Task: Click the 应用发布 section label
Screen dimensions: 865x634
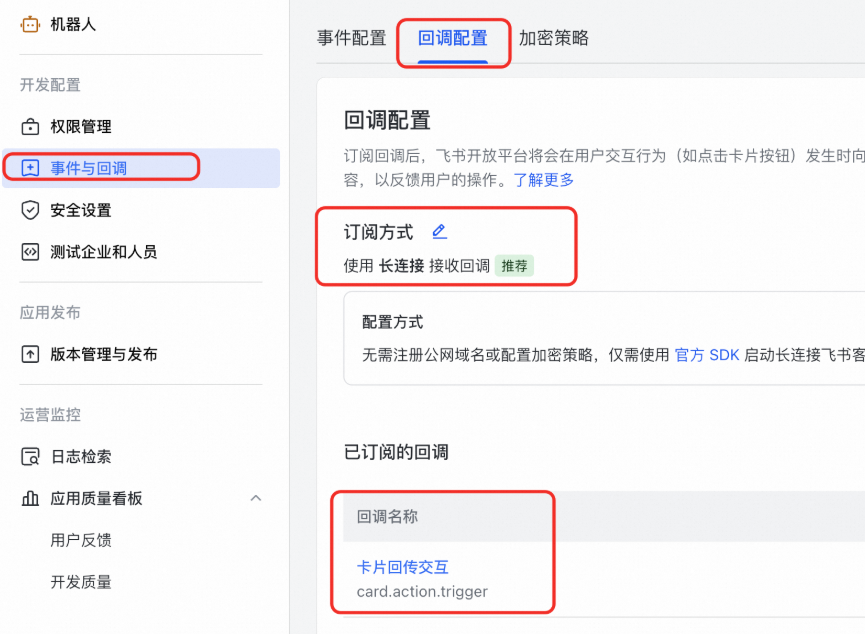Action: pyautogui.click(x=50, y=313)
